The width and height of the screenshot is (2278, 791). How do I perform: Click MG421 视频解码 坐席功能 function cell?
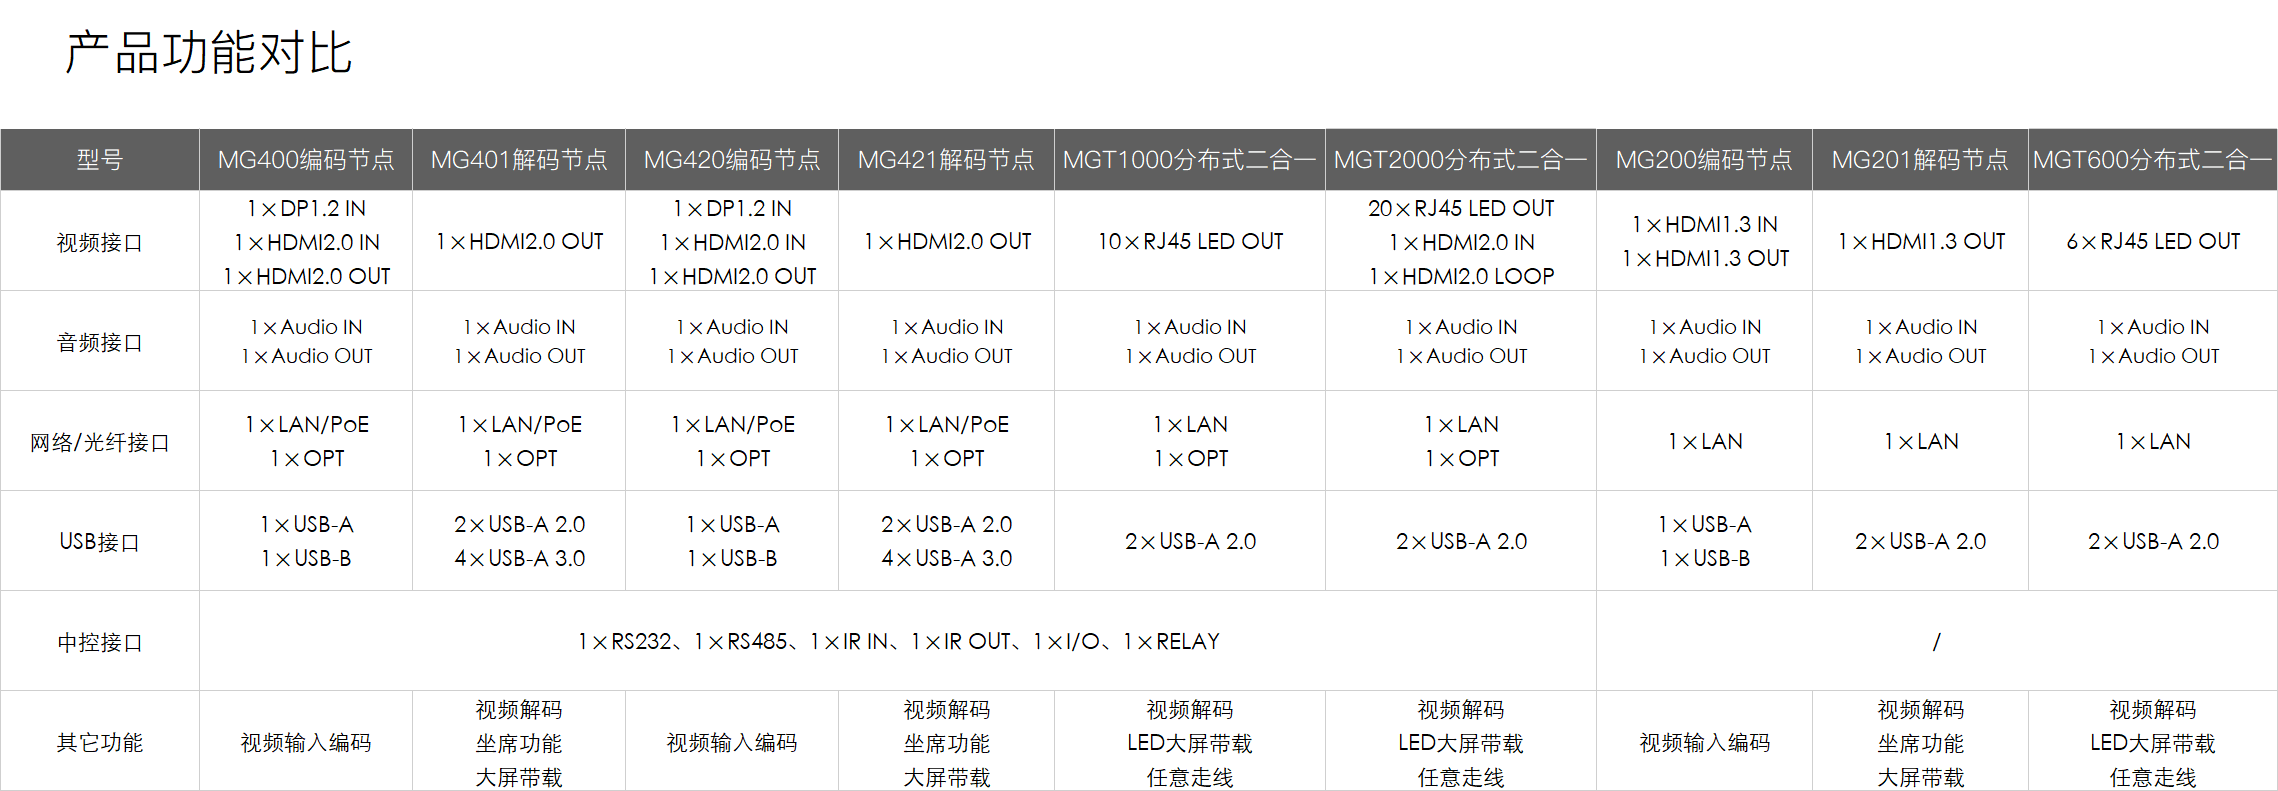coord(946,741)
